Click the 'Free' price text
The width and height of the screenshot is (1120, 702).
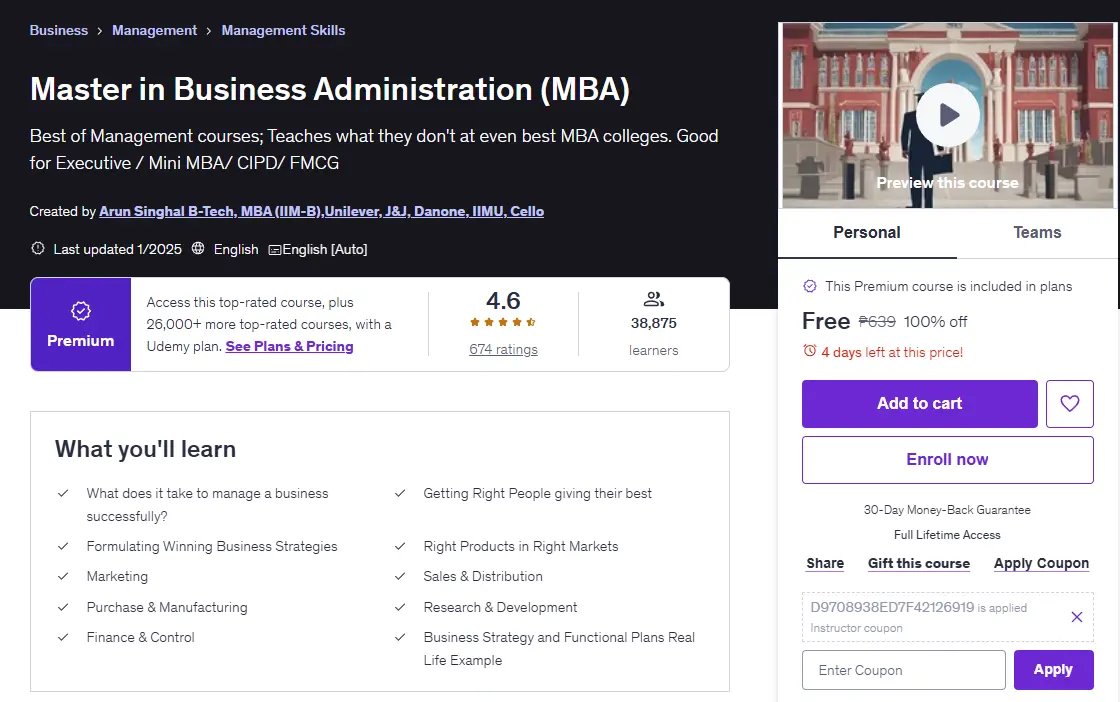pyautogui.click(x=826, y=321)
